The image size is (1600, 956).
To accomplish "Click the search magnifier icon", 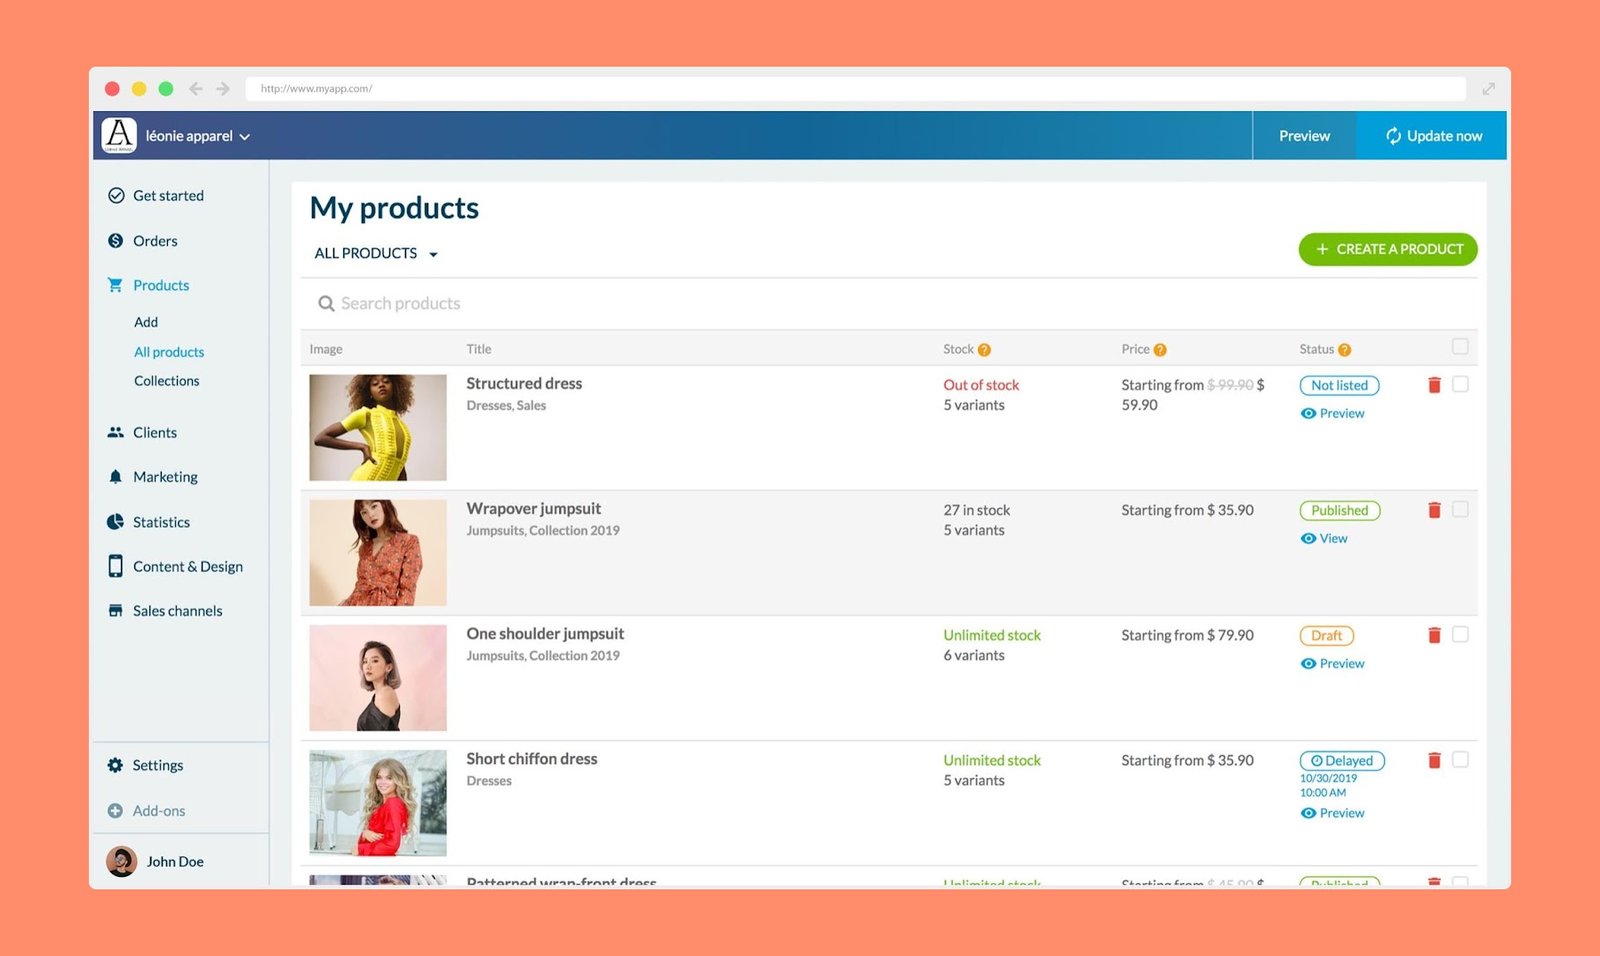I will pos(326,303).
